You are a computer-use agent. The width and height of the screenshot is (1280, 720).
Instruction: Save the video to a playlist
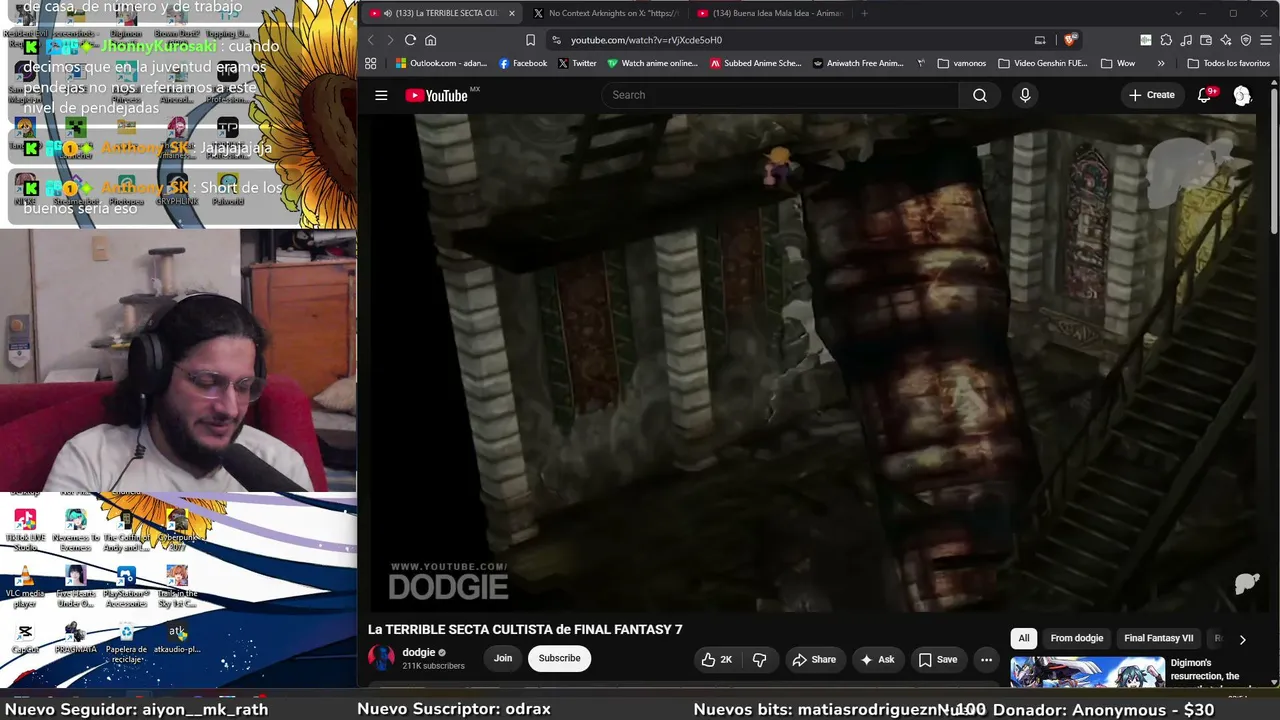[938, 659]
